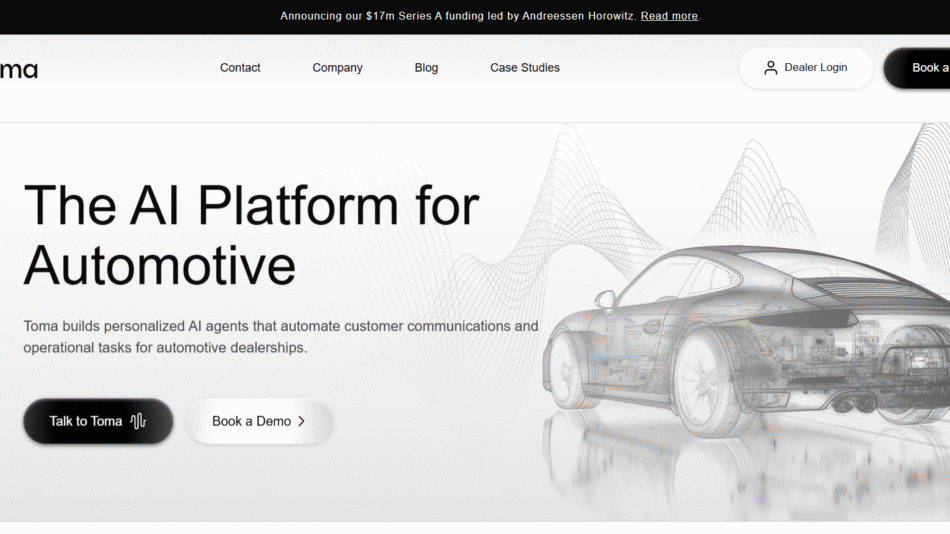Click the sound waveform icon in Talk to Toma
The height and width of the screenshot is (534, 950).
[138, 421]
